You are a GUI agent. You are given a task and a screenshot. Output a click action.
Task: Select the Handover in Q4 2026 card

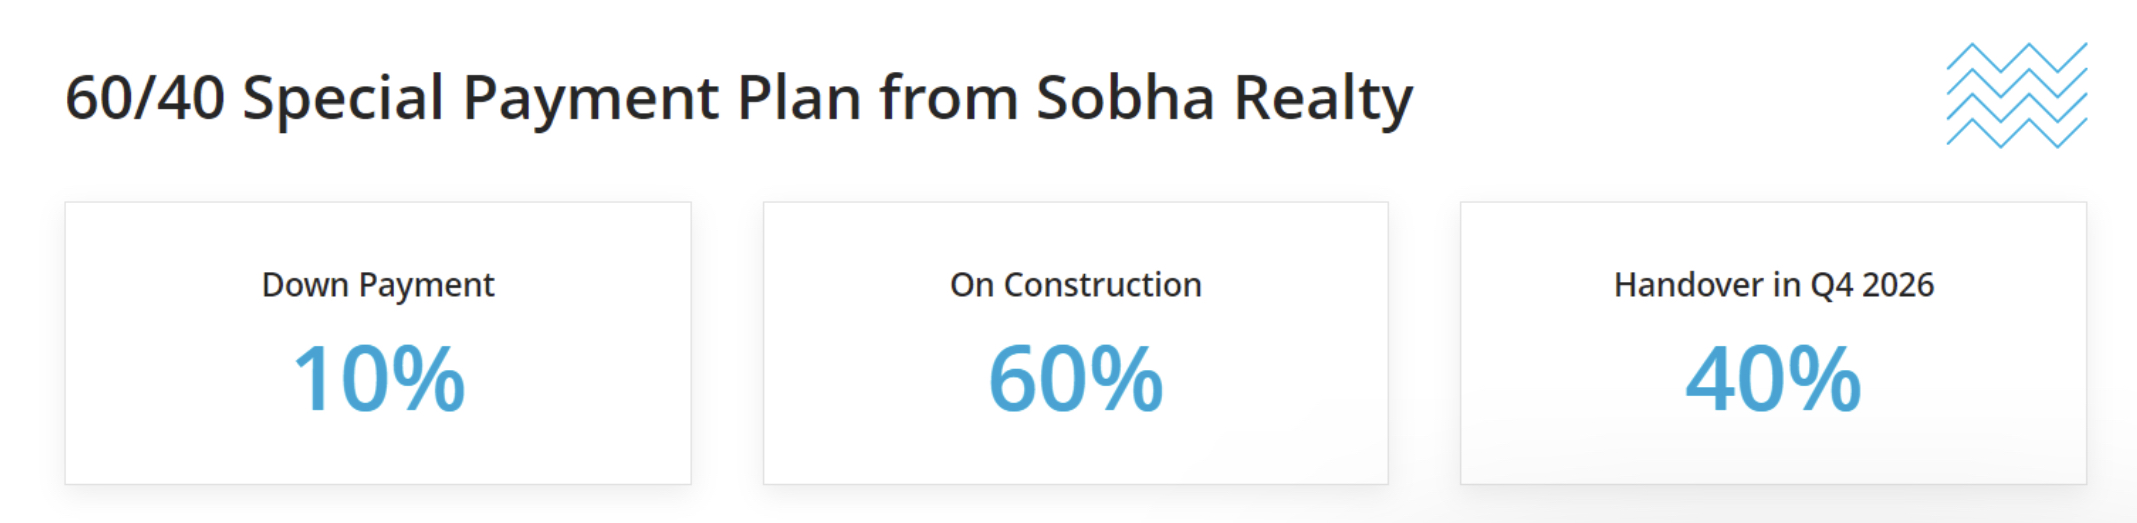click(1773, 450)
